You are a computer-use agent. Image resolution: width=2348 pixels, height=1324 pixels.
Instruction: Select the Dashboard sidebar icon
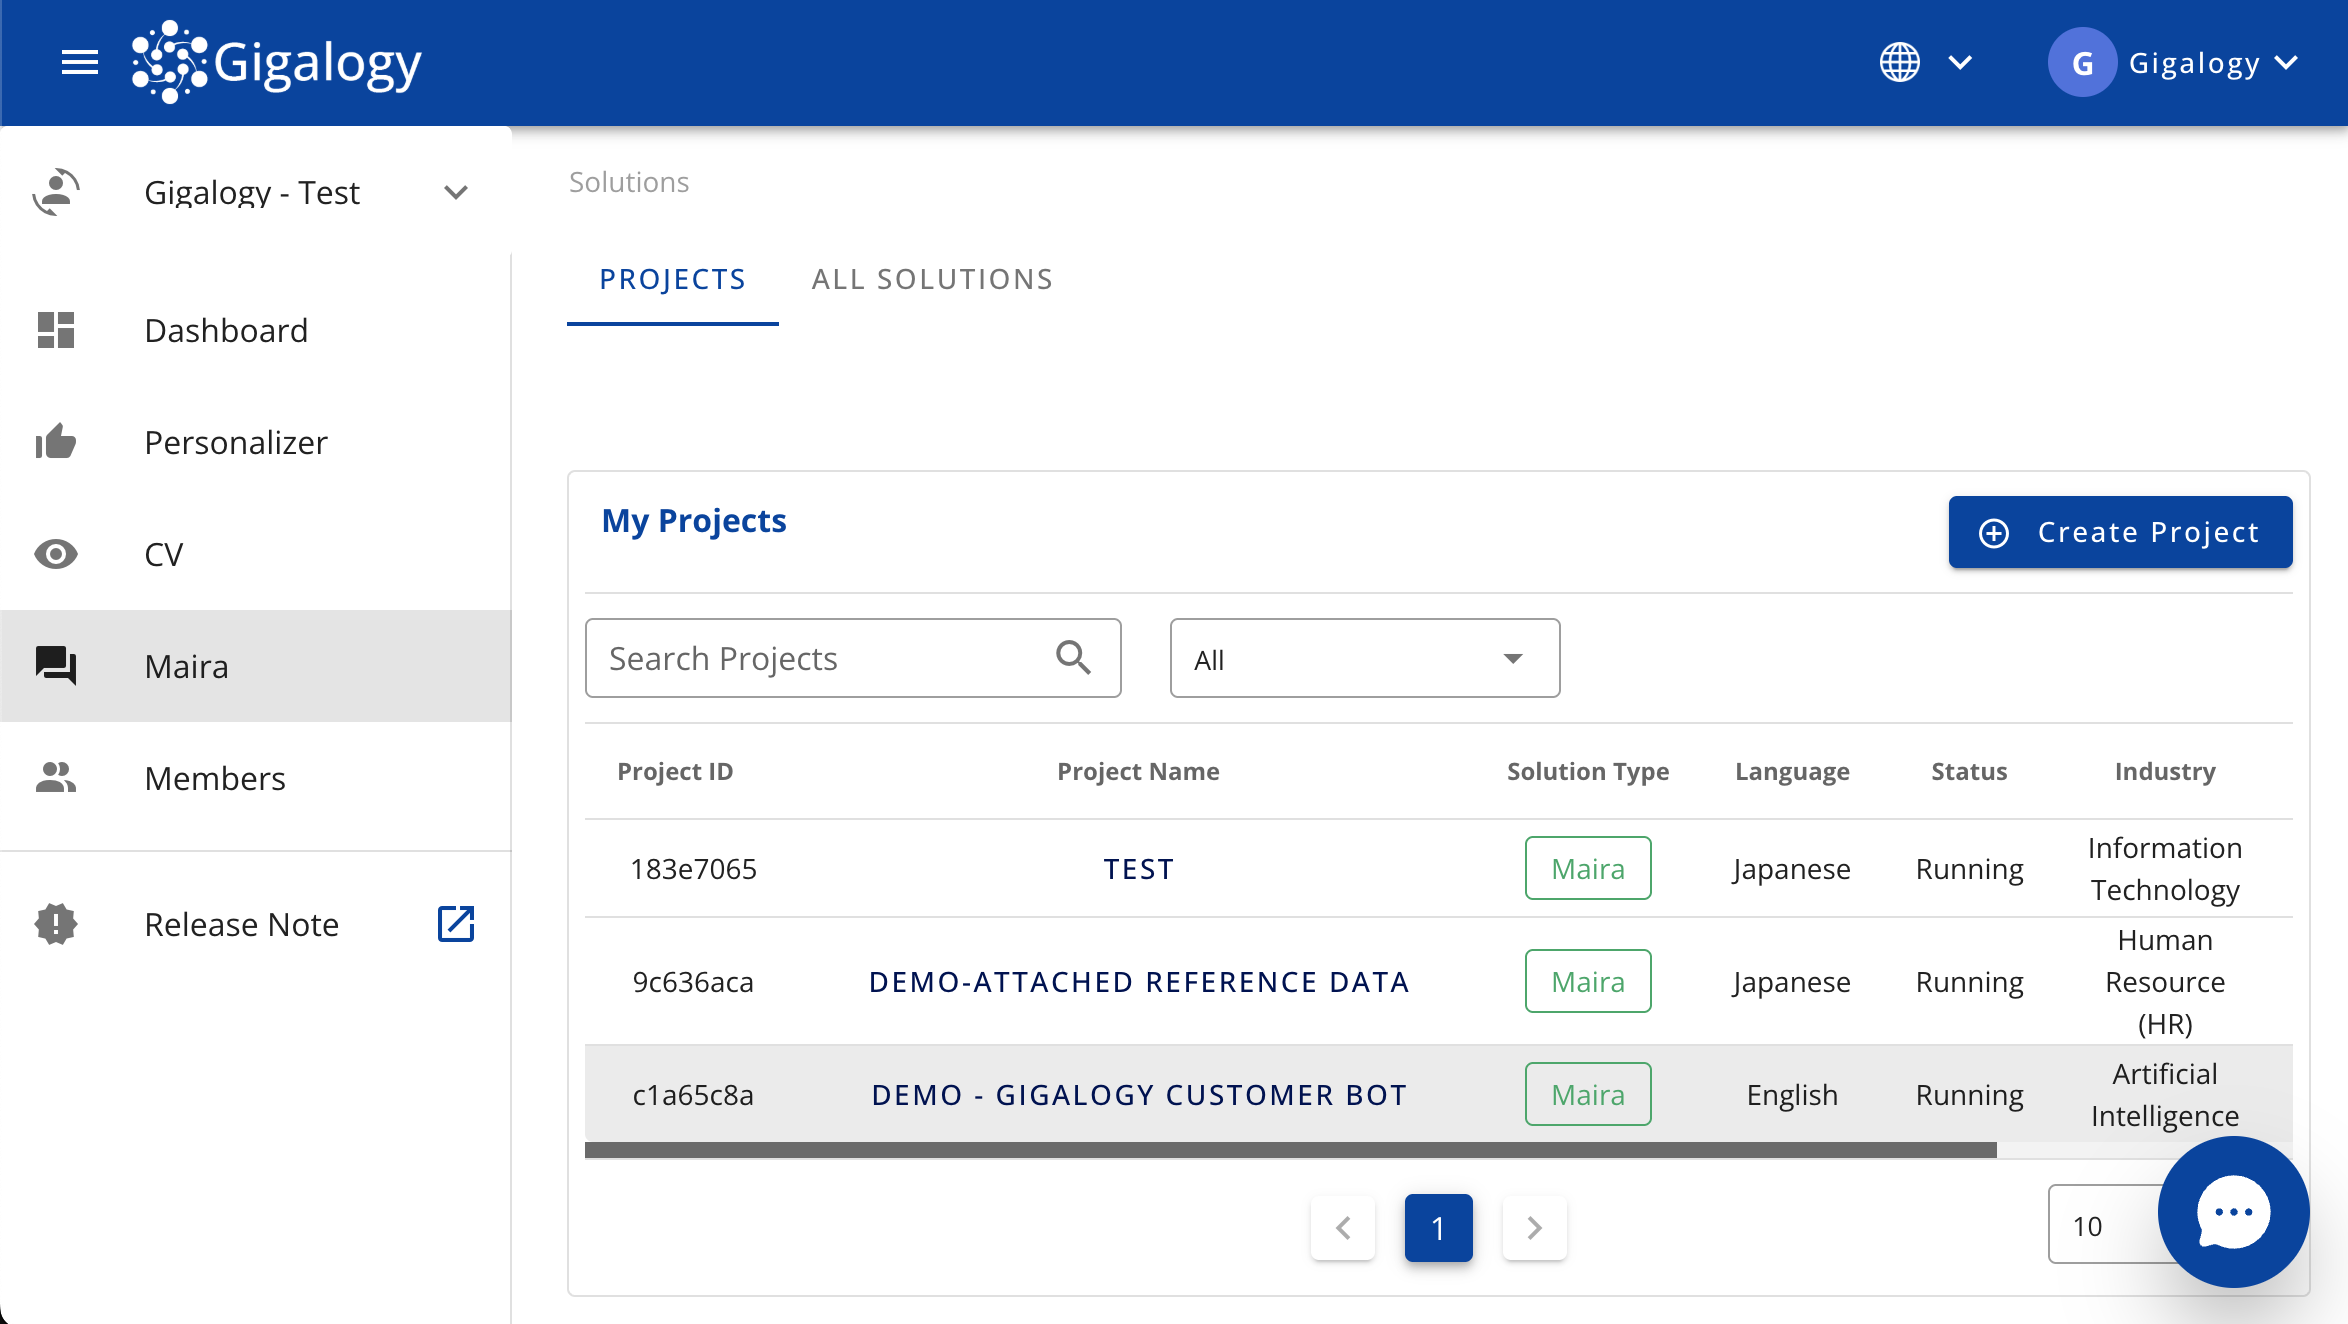coord(55,330)
